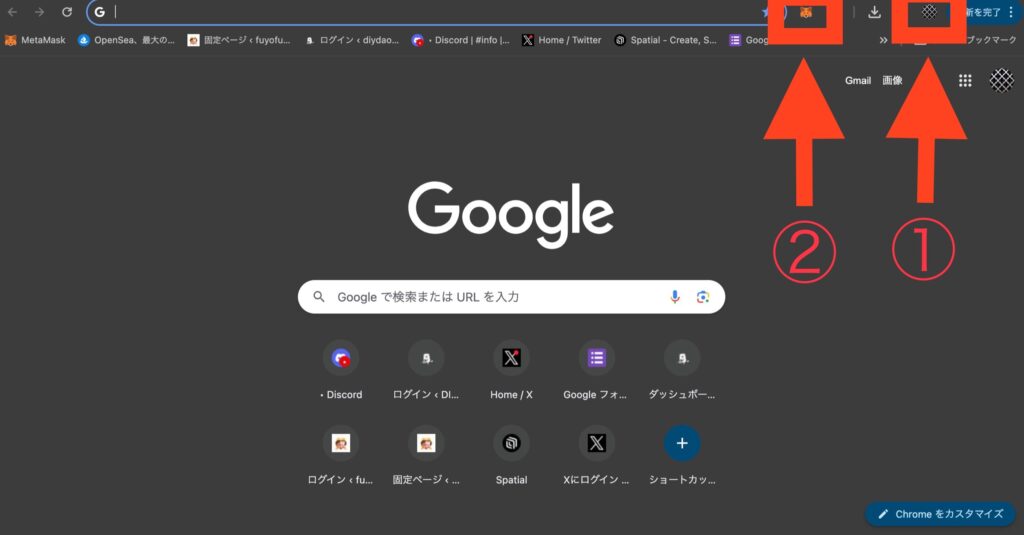Viewport: 1024px width, 535px height.
Task: Open MetaMask bookmark
Action: coord(35,40)
